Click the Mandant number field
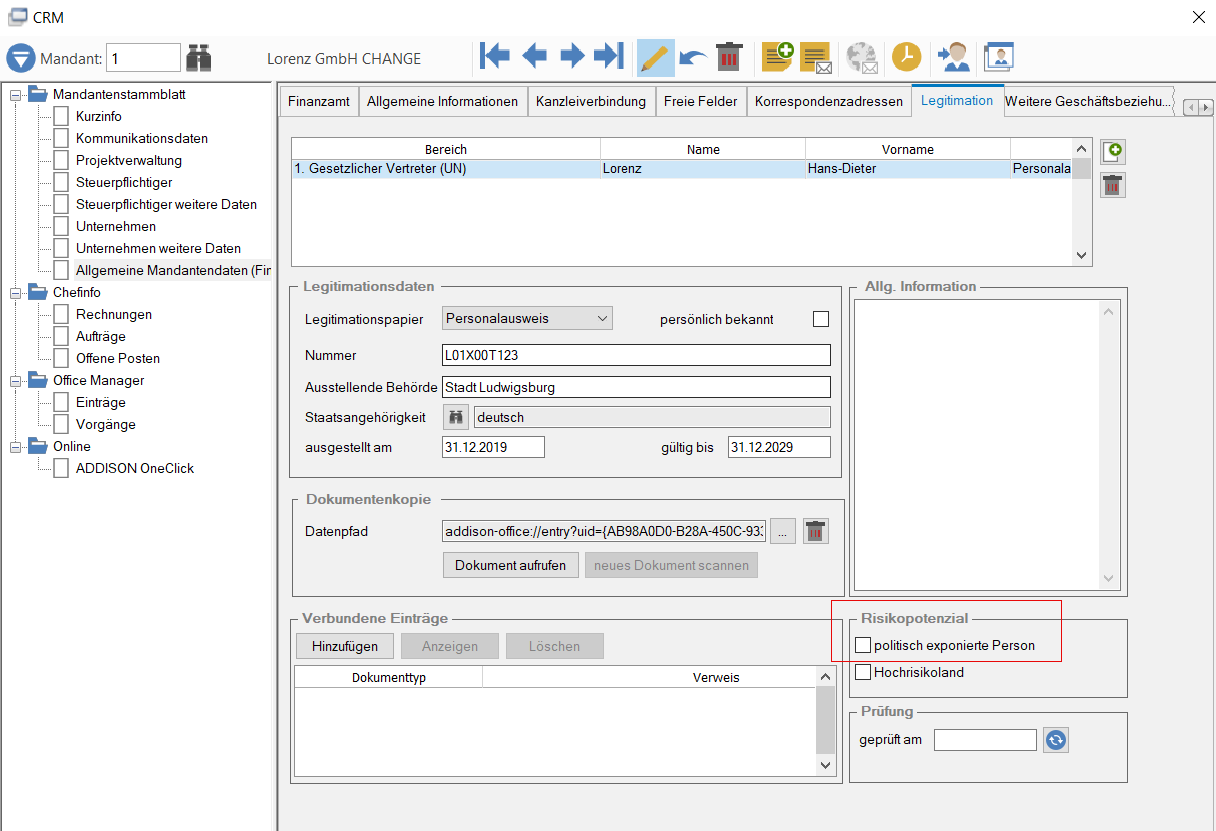Image resolution: width=1216 pixels, height=831 pixels. [x=143, y=58]
